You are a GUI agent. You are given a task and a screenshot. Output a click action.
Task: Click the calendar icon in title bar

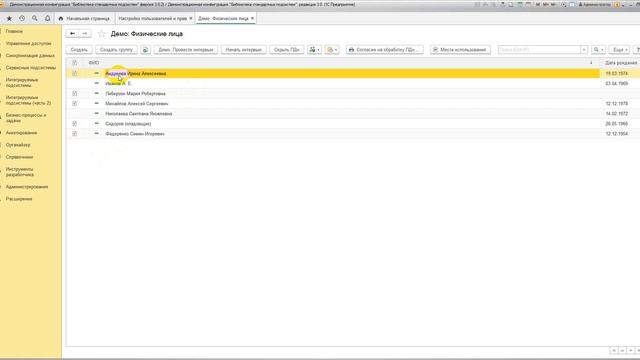(528, 4)
